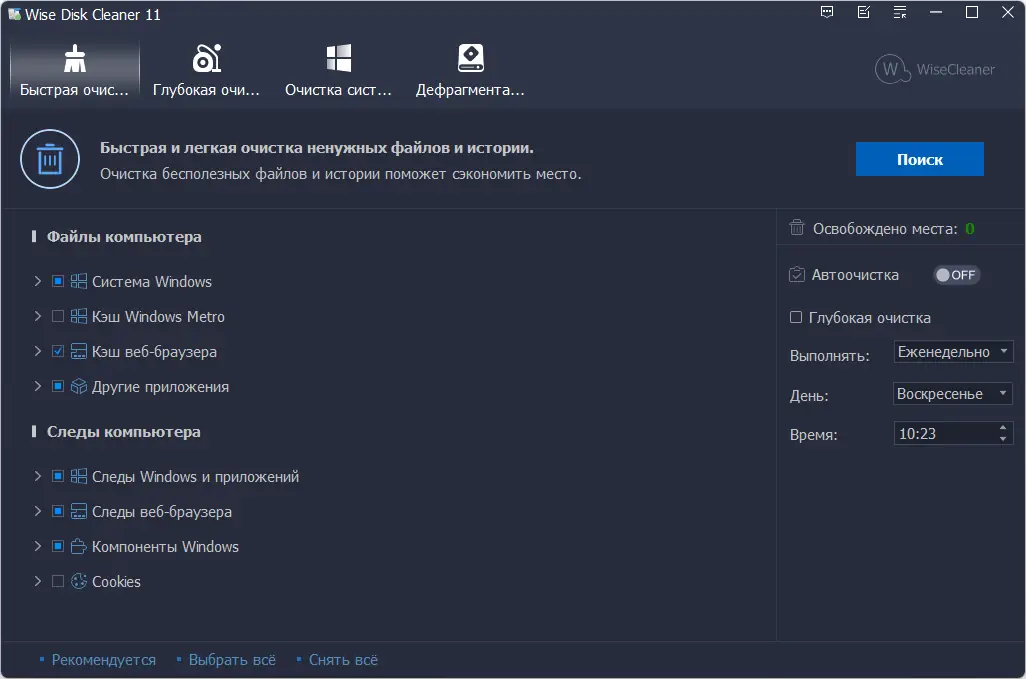
Task: Click the trash icon beside Освобождено места
Action: (x=796, y=228)
